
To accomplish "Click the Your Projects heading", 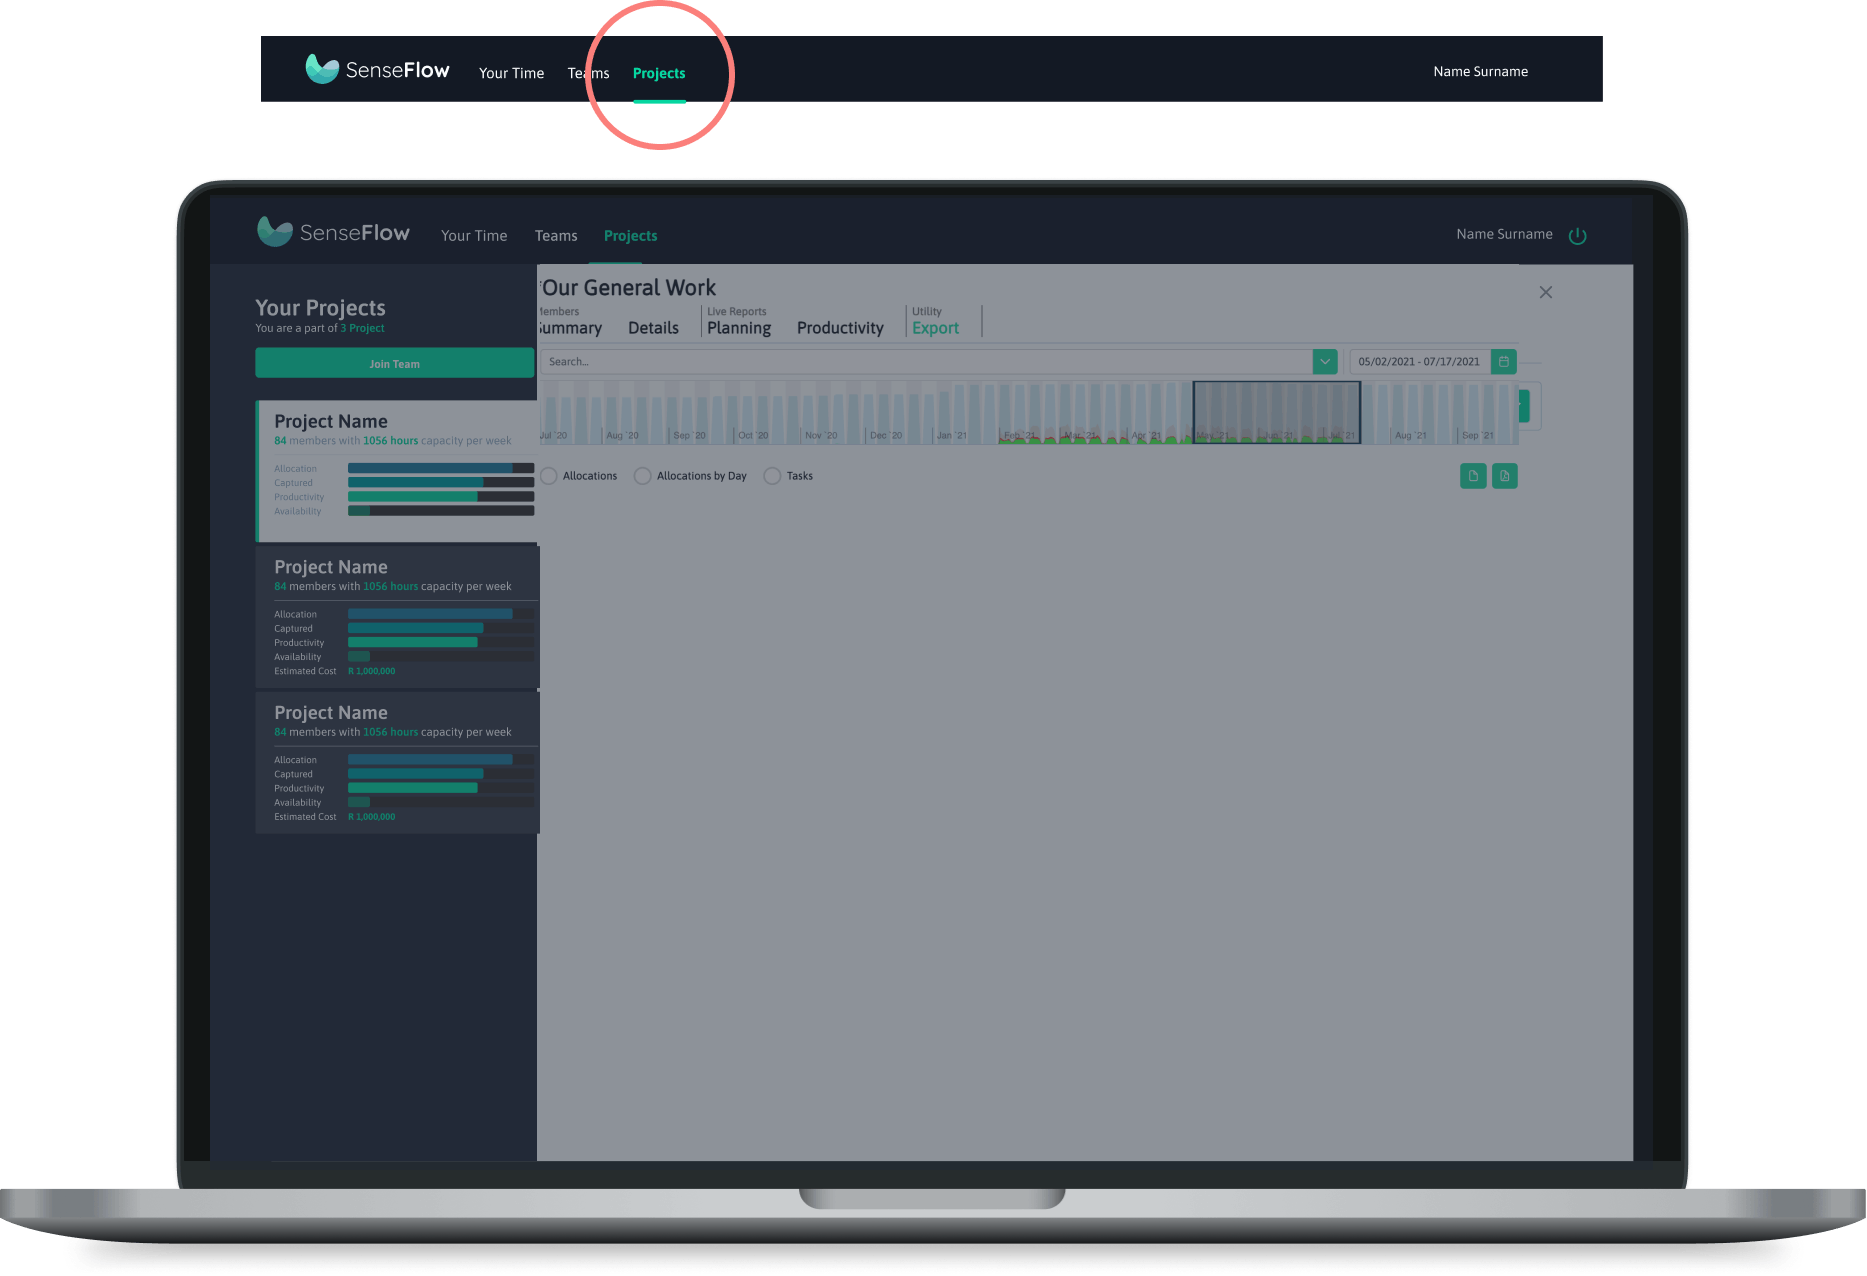I will click(320, 308).
